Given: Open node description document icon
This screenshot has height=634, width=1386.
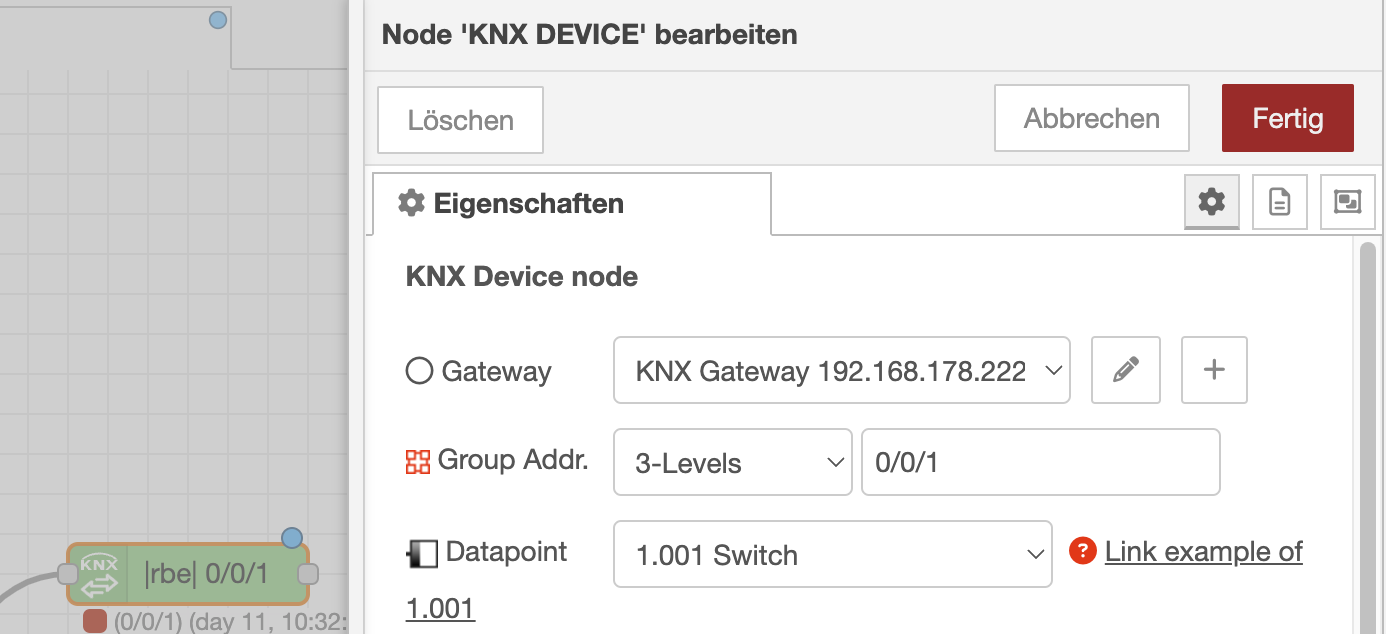Looking at the screenshot, I should click(1279, 202).
